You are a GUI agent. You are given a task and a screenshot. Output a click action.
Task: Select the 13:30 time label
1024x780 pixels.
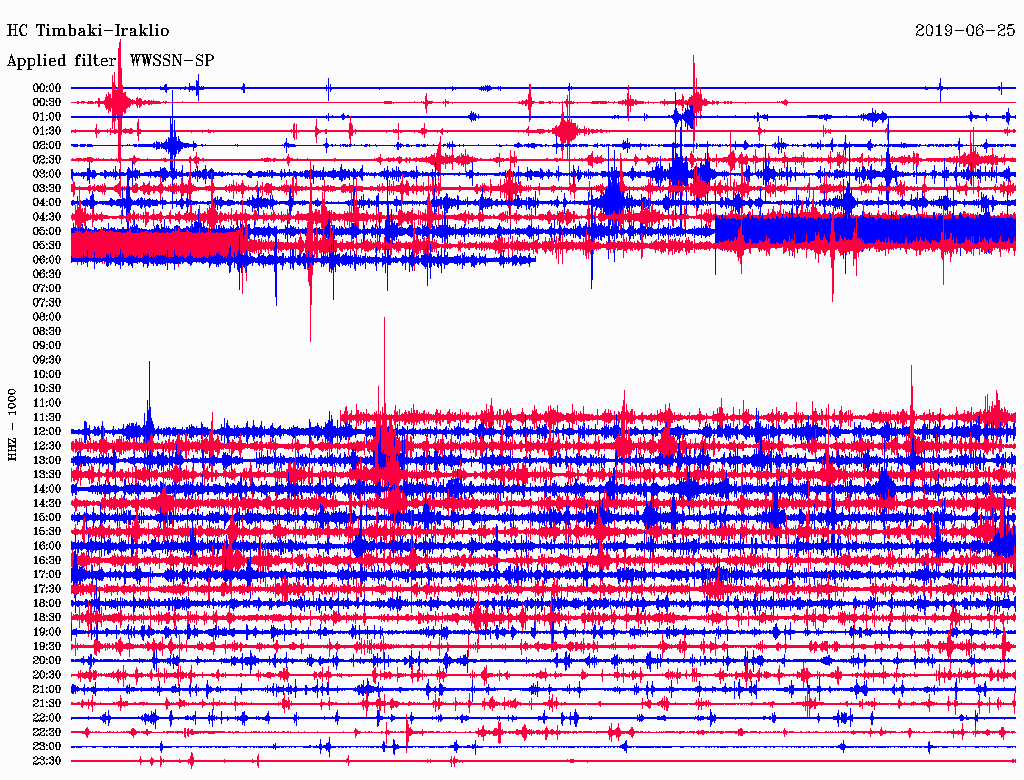coord(47,475)
